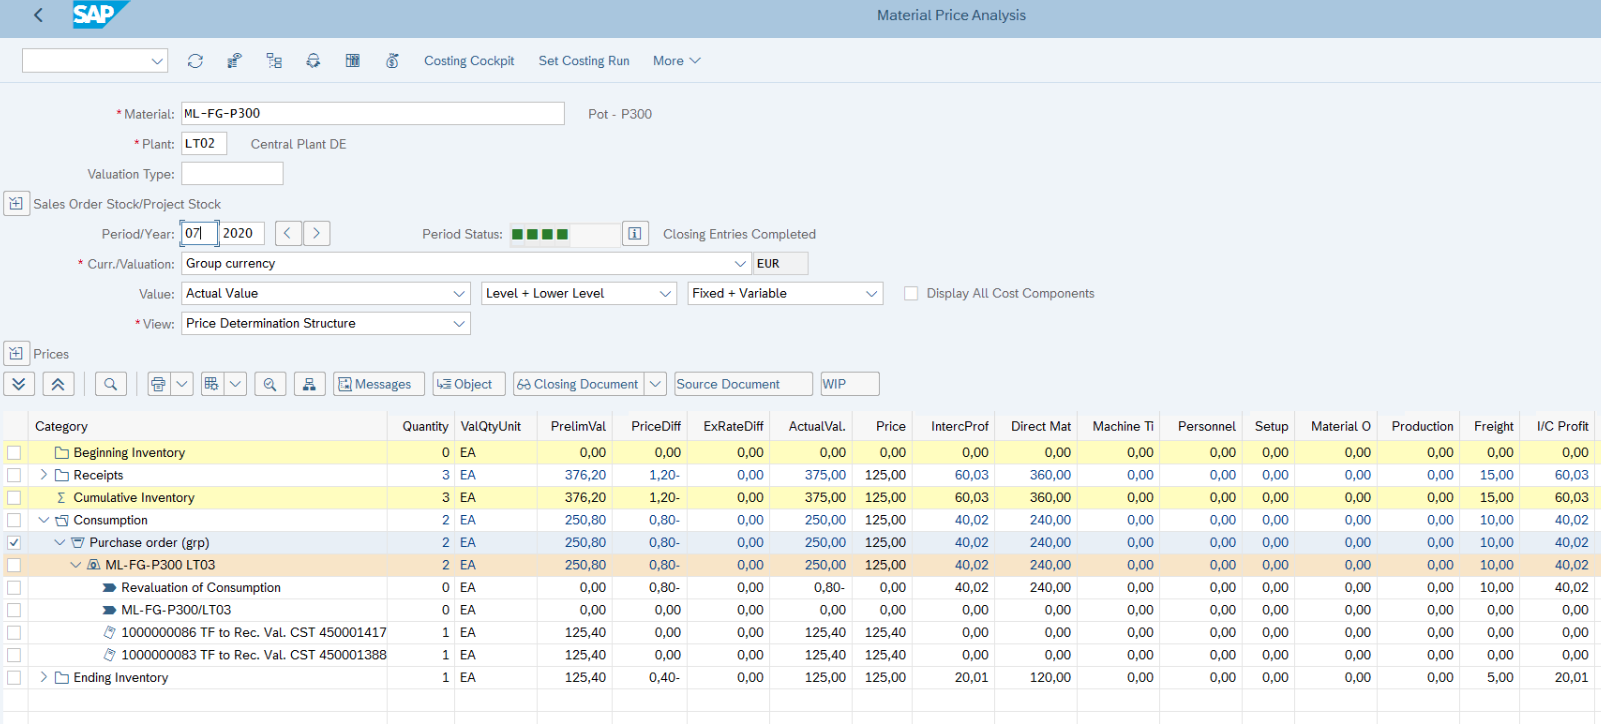Go to previous period with left arrow
This screenshot has width=1601, height=724.
[288, 233]
